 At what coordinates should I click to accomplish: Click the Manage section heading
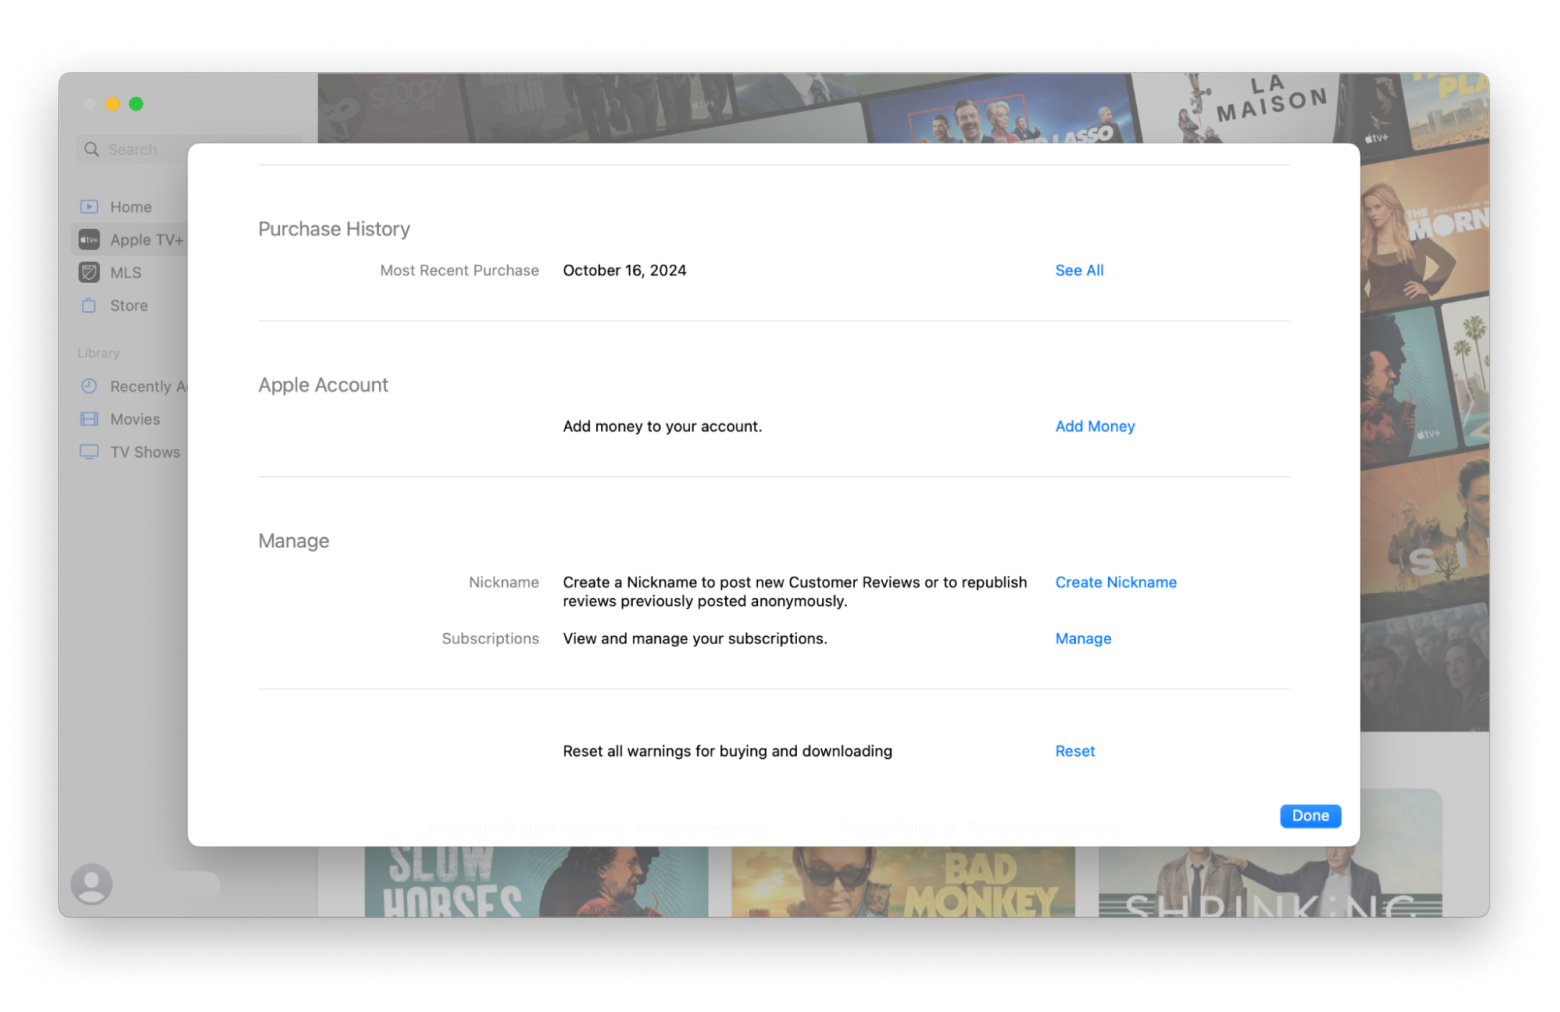[x=294, y=541]
